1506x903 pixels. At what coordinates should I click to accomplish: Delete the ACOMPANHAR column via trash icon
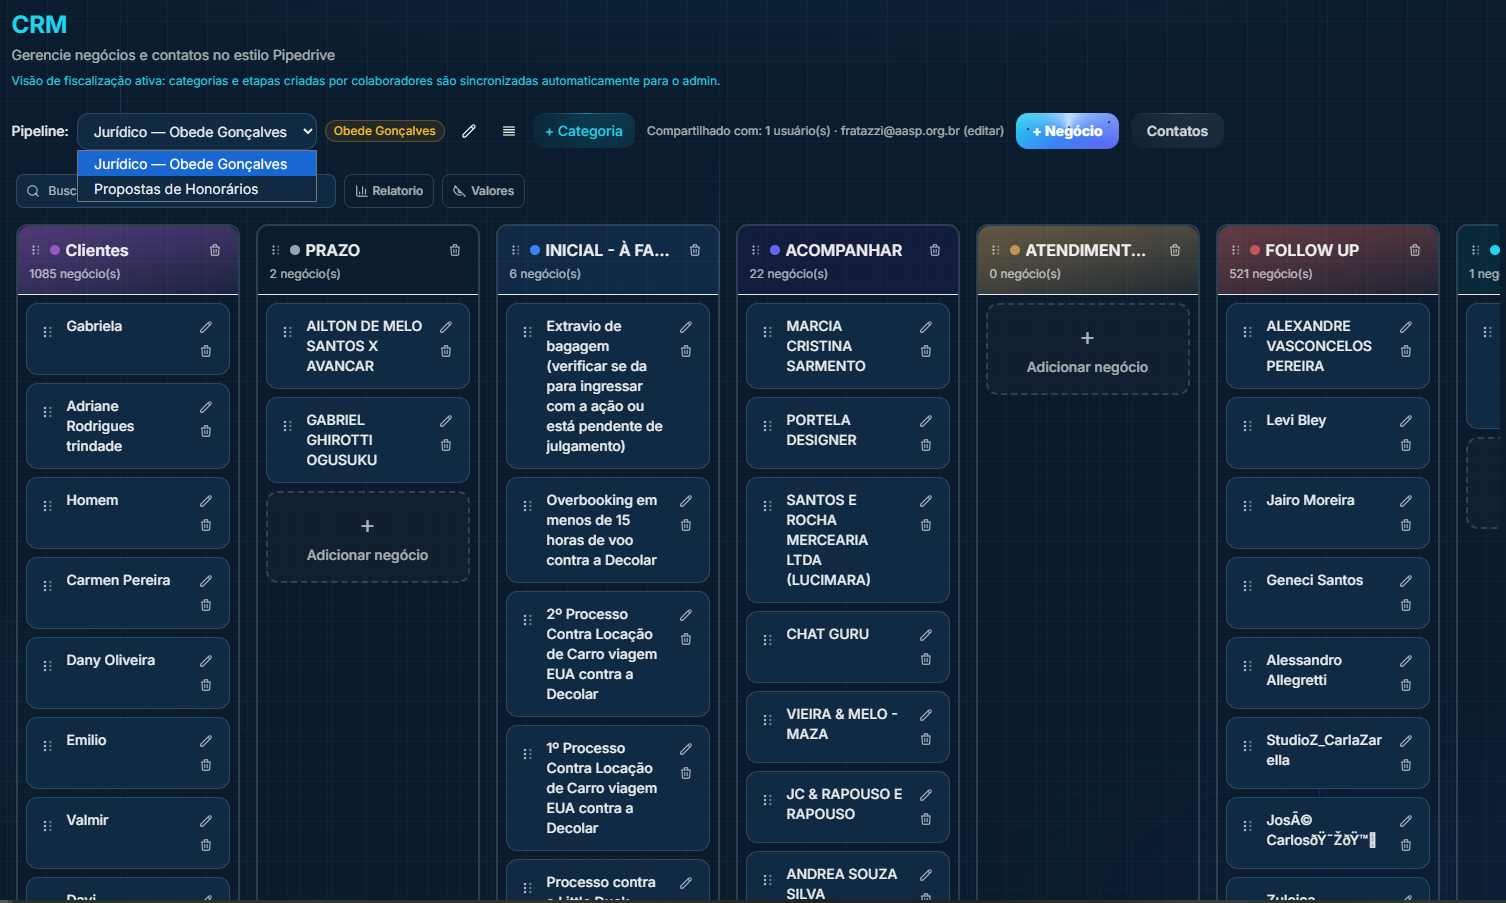coord(935,250)
